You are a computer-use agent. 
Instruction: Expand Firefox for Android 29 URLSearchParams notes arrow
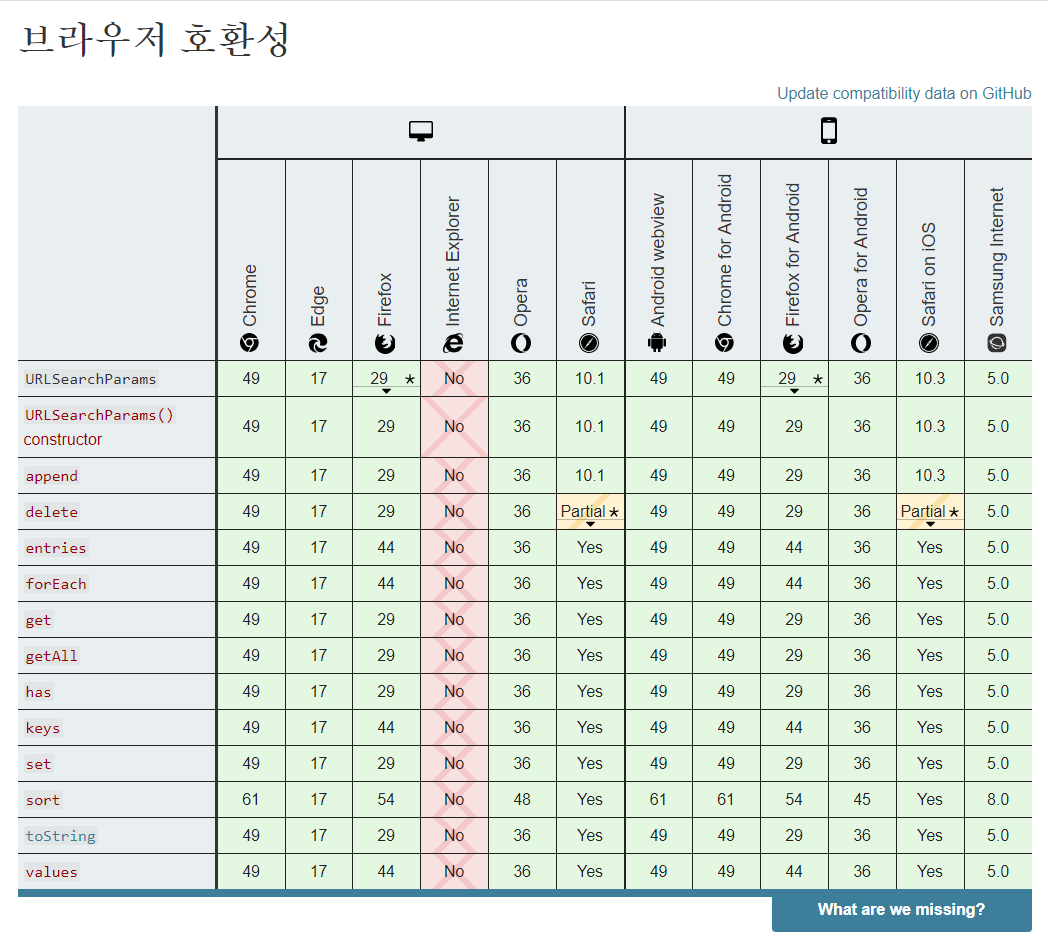(x=794, y=391)
